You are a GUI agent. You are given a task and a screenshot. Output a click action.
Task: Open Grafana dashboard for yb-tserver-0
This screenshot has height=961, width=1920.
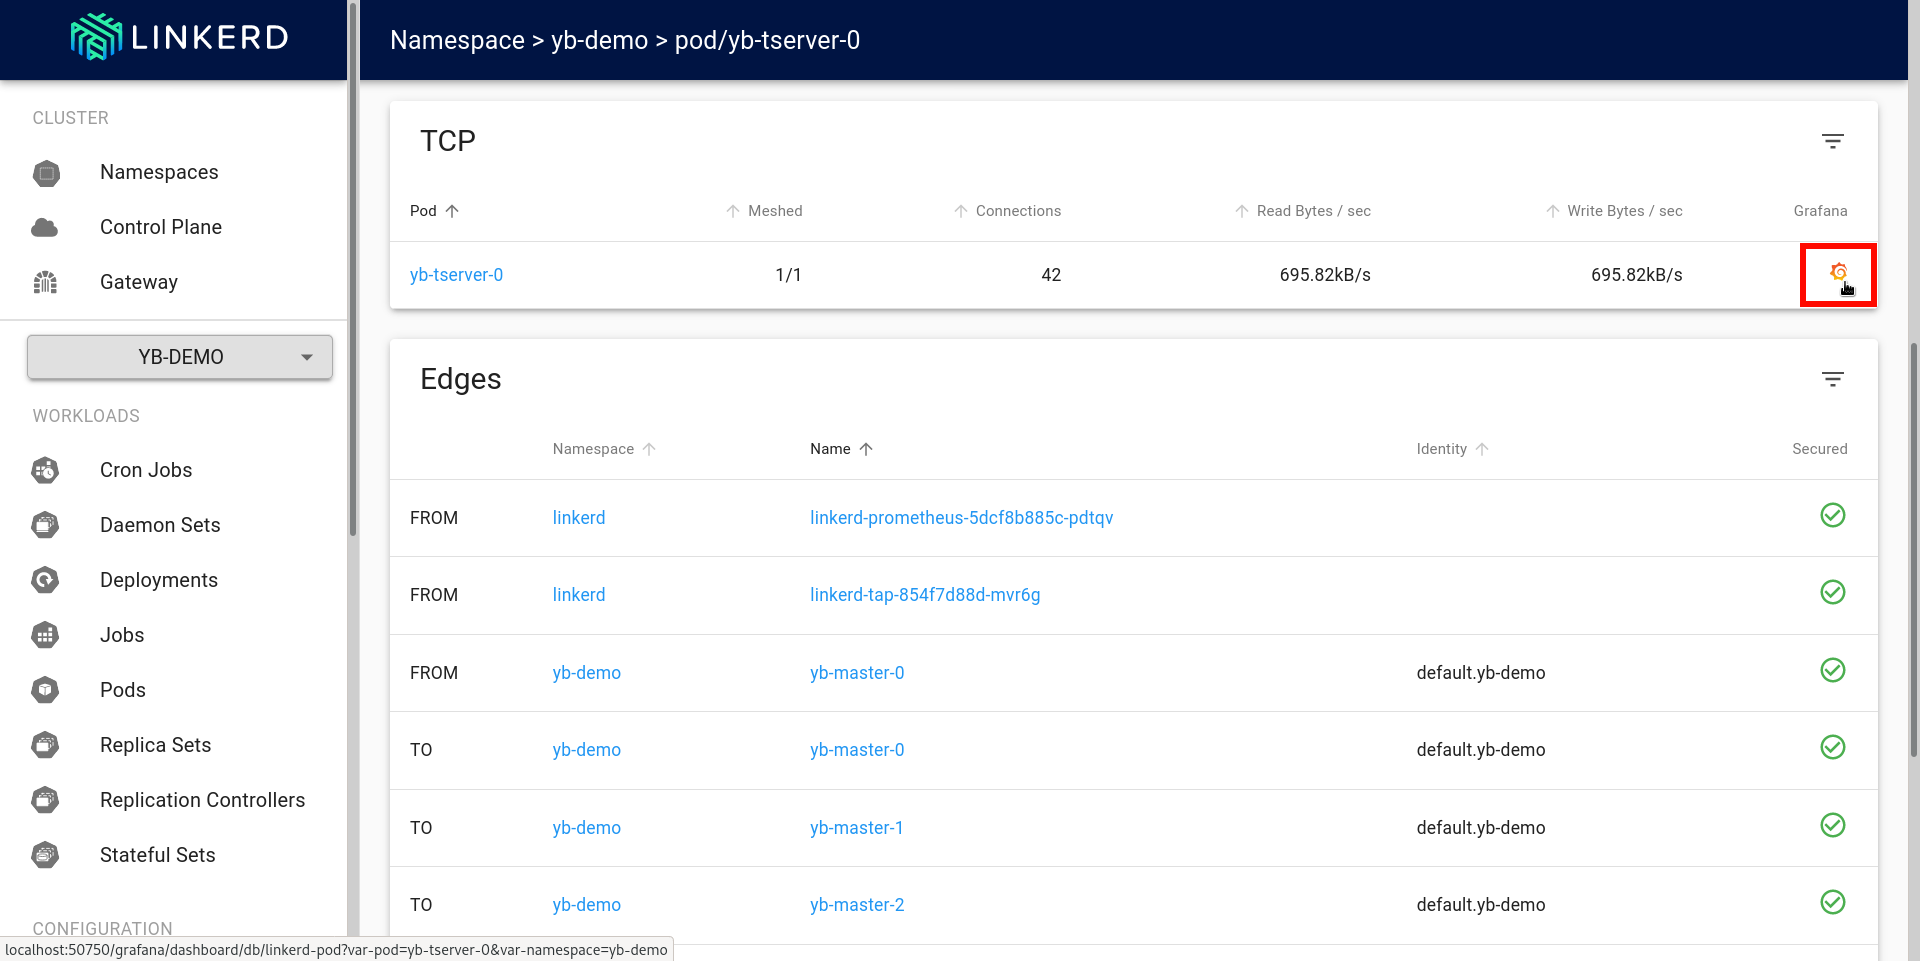(x=1838, y=273)
